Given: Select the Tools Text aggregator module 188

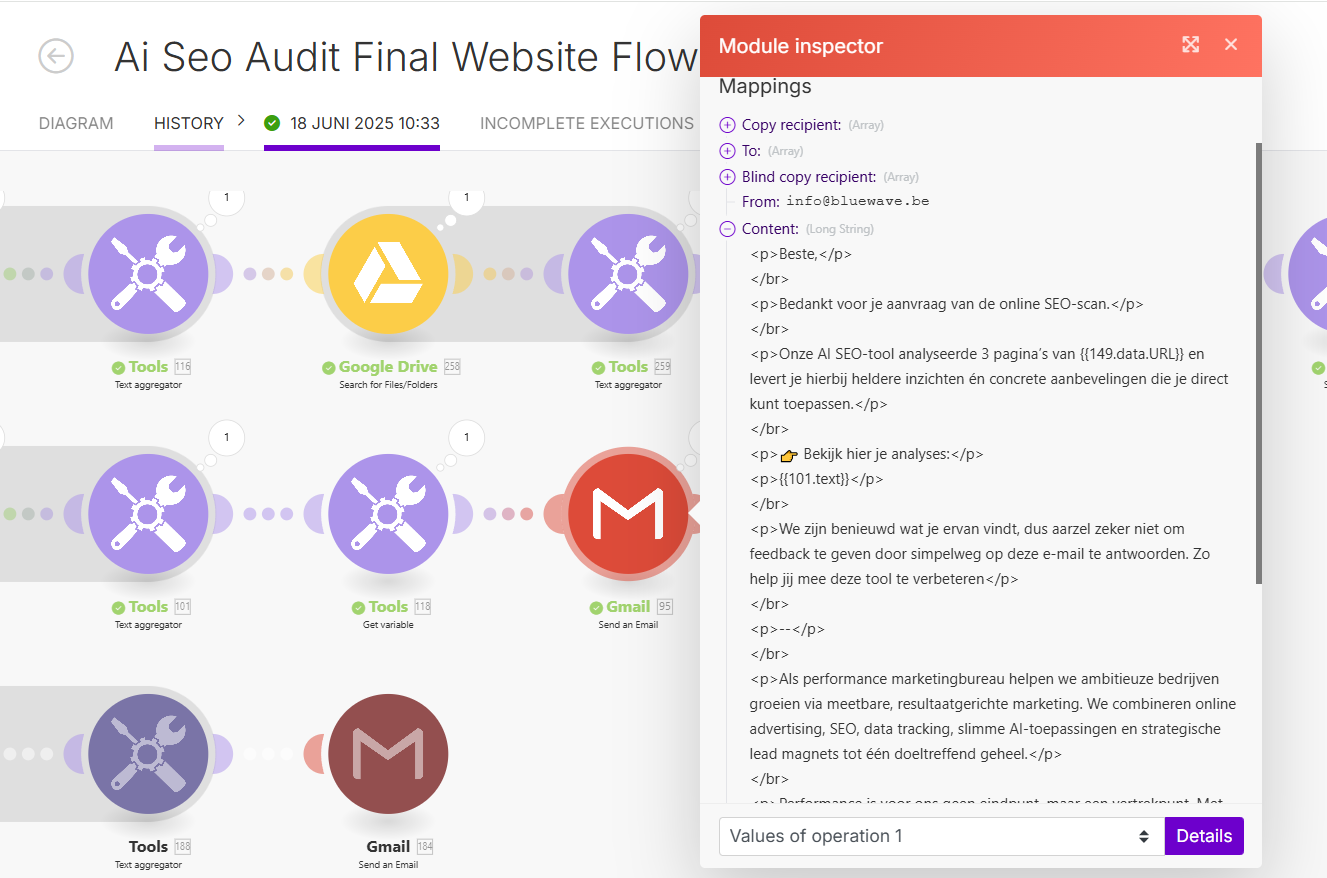Looking at the screenshot, I should coord(148,754).
